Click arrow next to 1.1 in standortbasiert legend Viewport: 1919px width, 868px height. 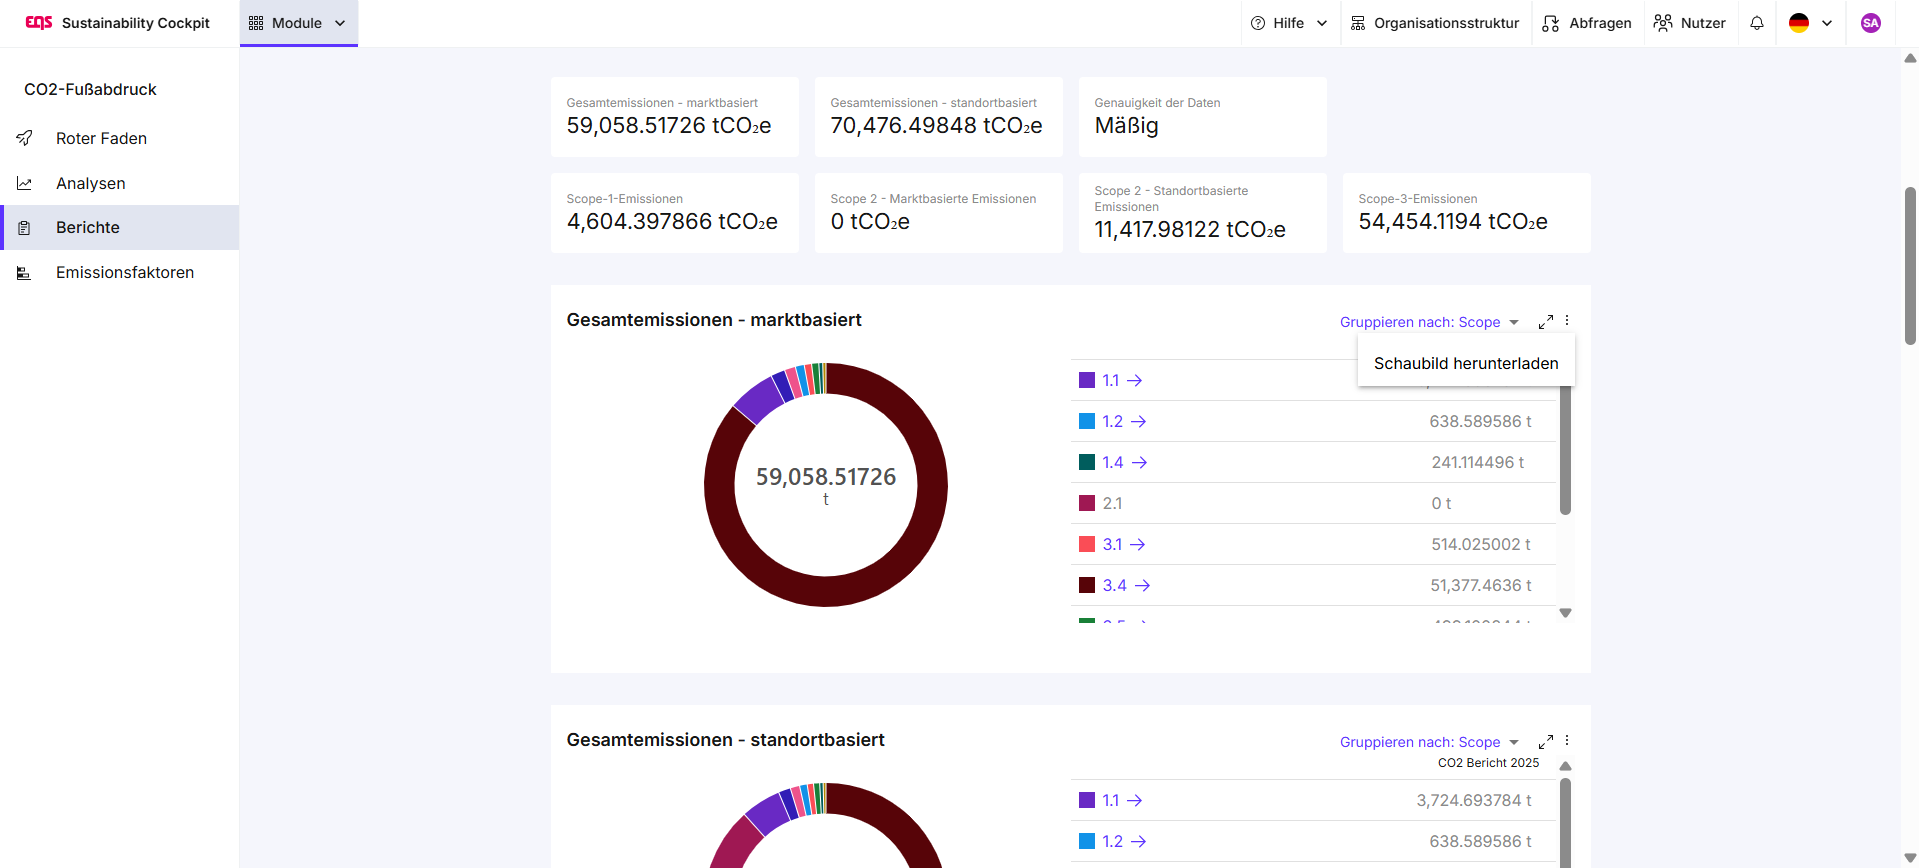point(1135,801)
